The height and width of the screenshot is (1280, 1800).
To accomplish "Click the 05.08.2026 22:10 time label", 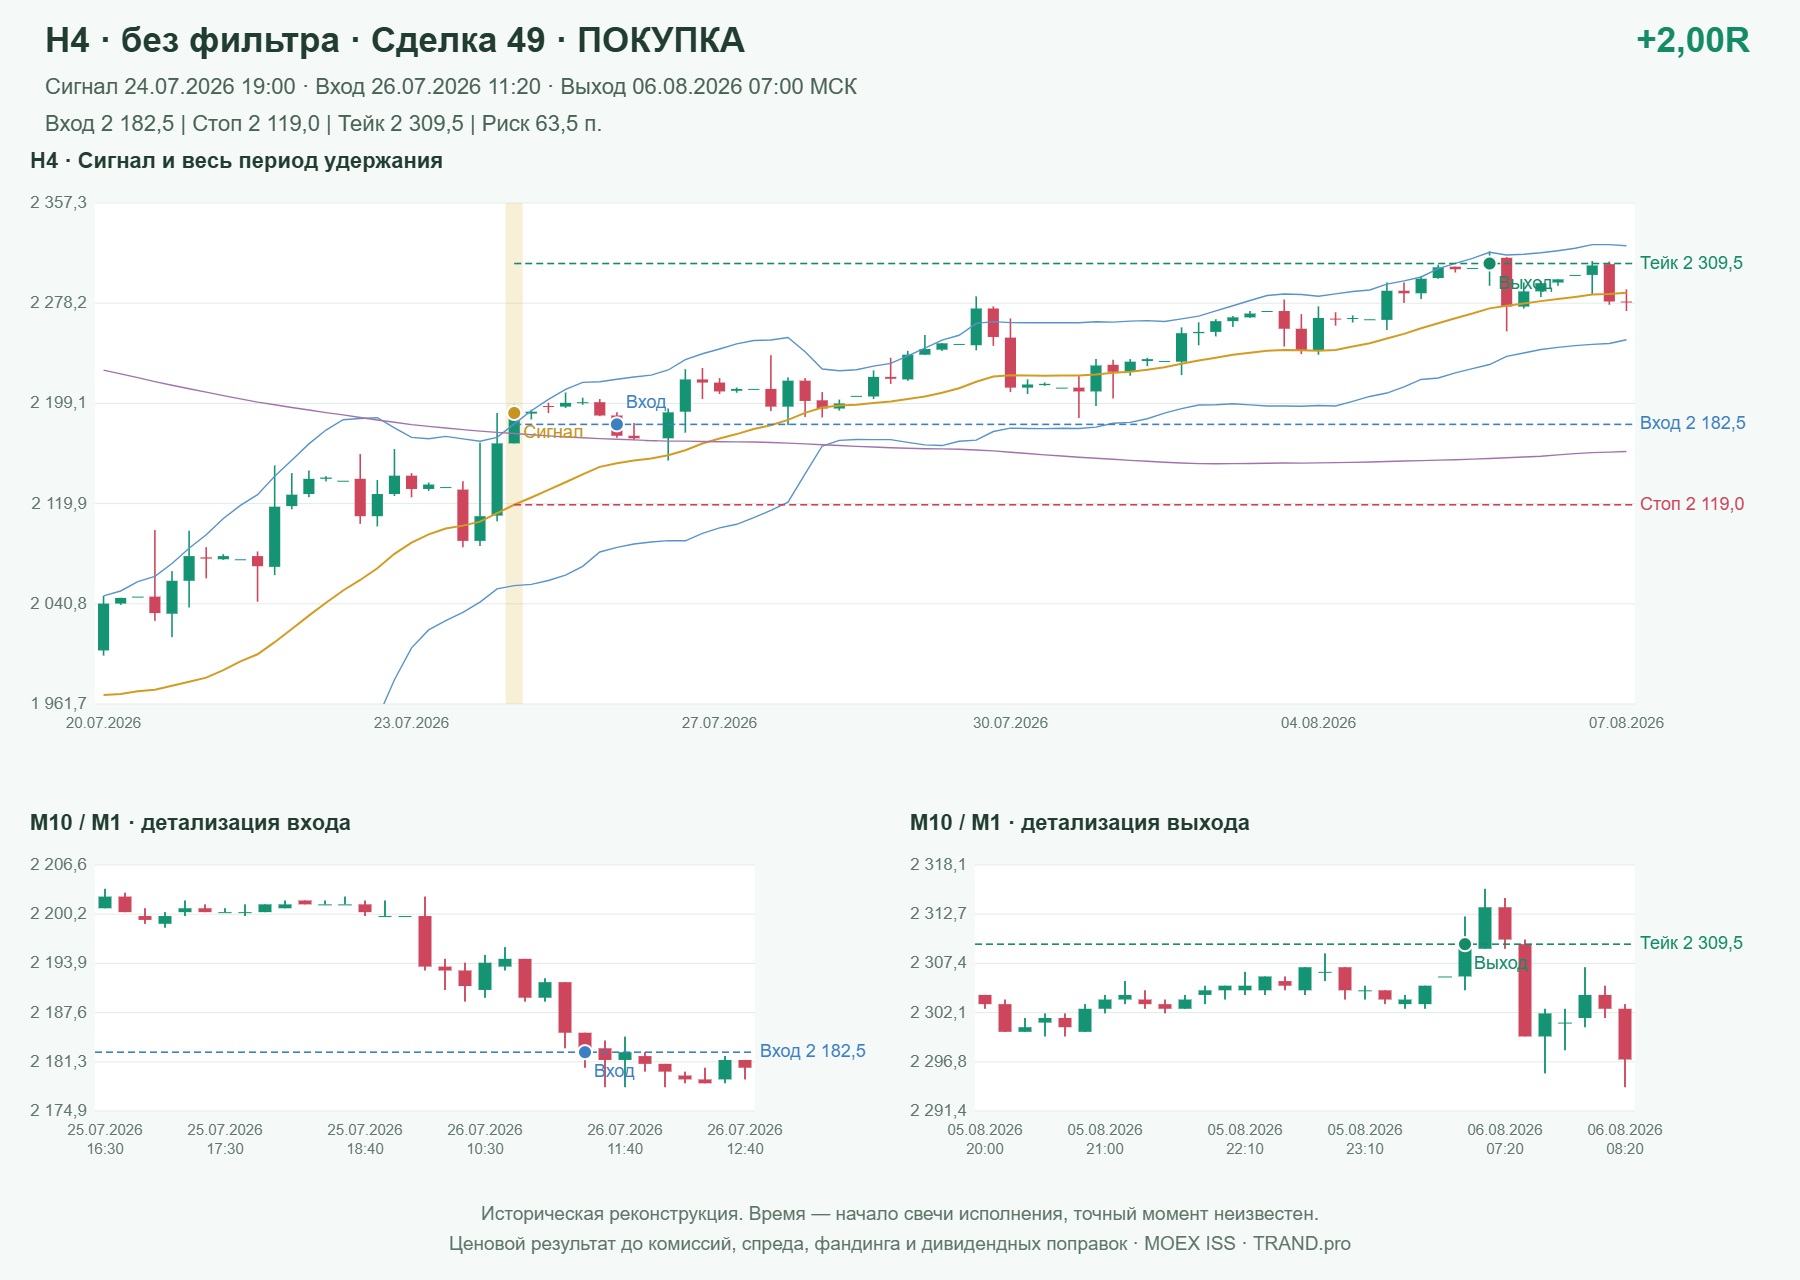I will pyautogui.click(x=1245, y=1139).
